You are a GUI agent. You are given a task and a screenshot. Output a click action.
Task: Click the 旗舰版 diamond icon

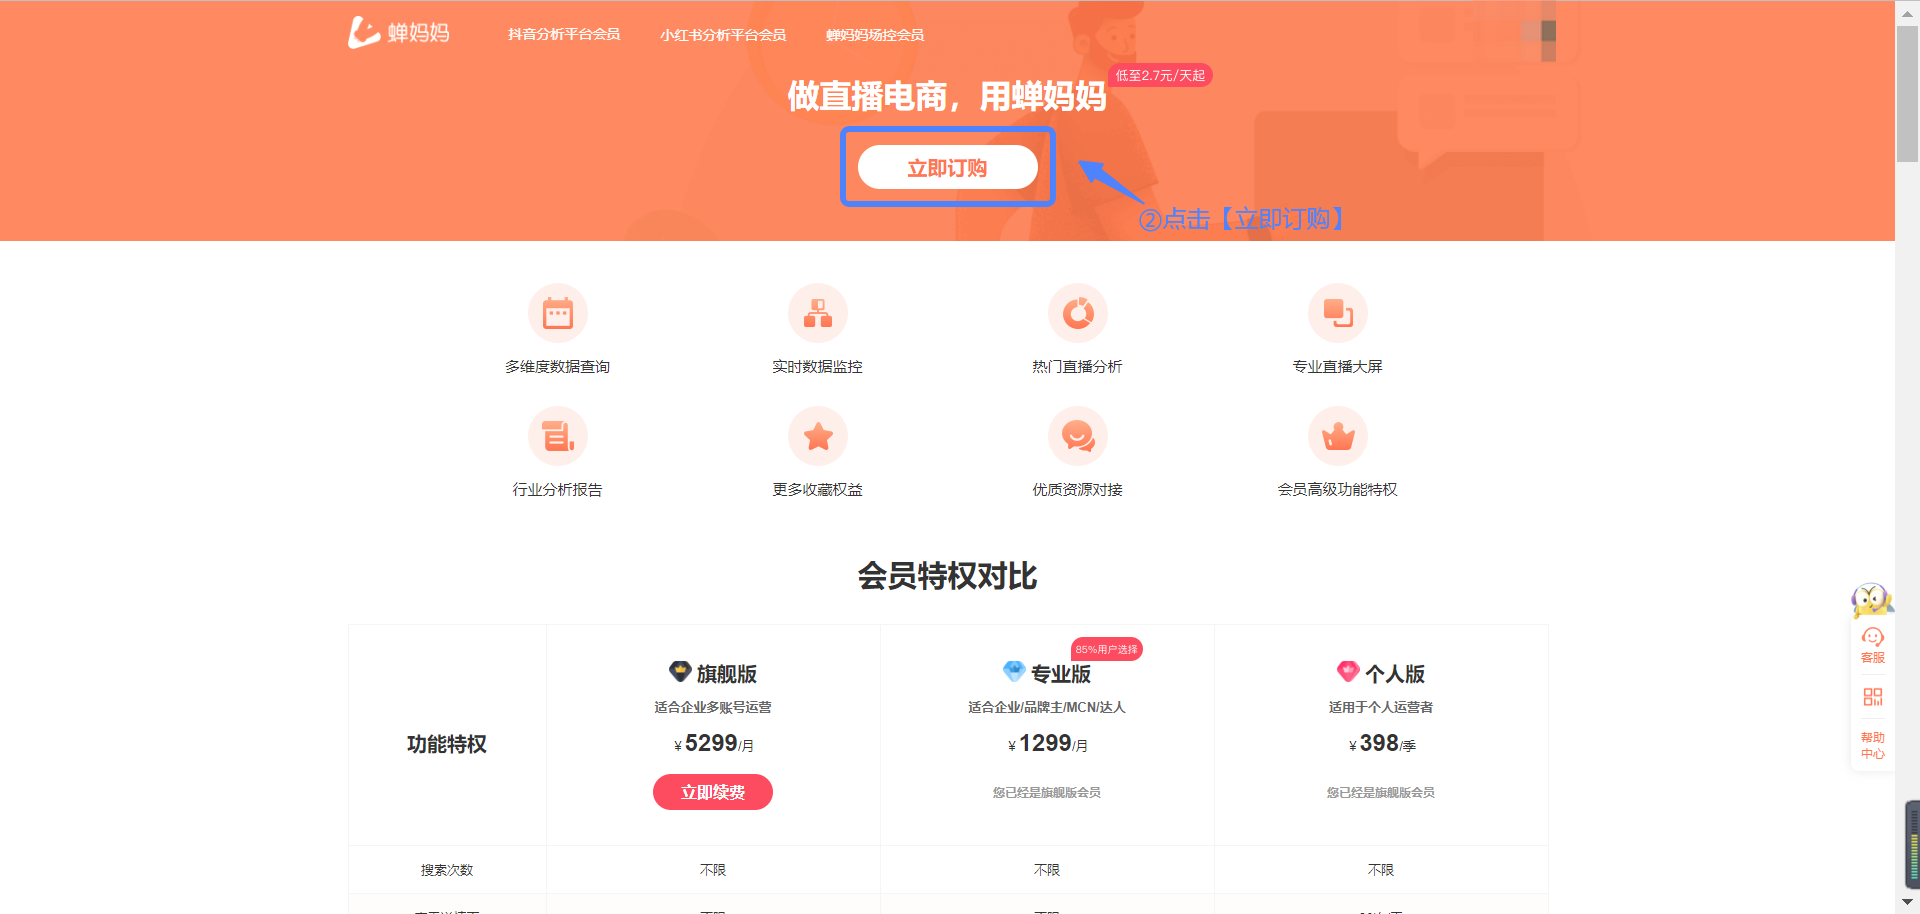click(680, 671)
